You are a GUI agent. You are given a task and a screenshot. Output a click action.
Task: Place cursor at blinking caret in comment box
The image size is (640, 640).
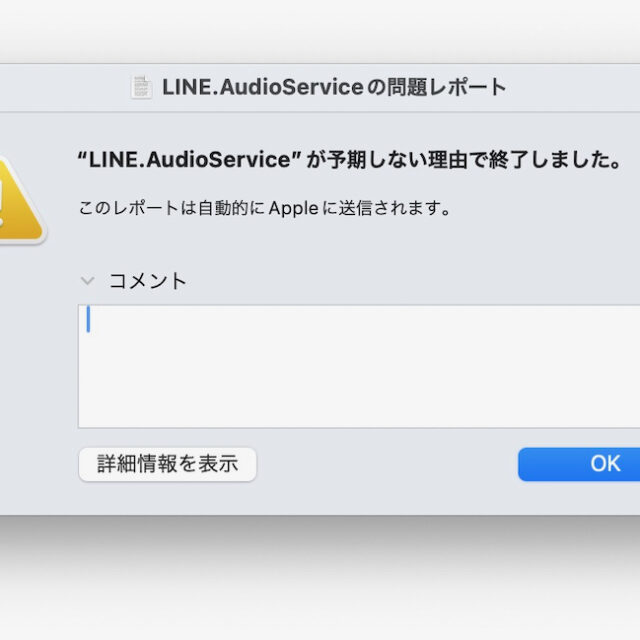click(88, 319)
